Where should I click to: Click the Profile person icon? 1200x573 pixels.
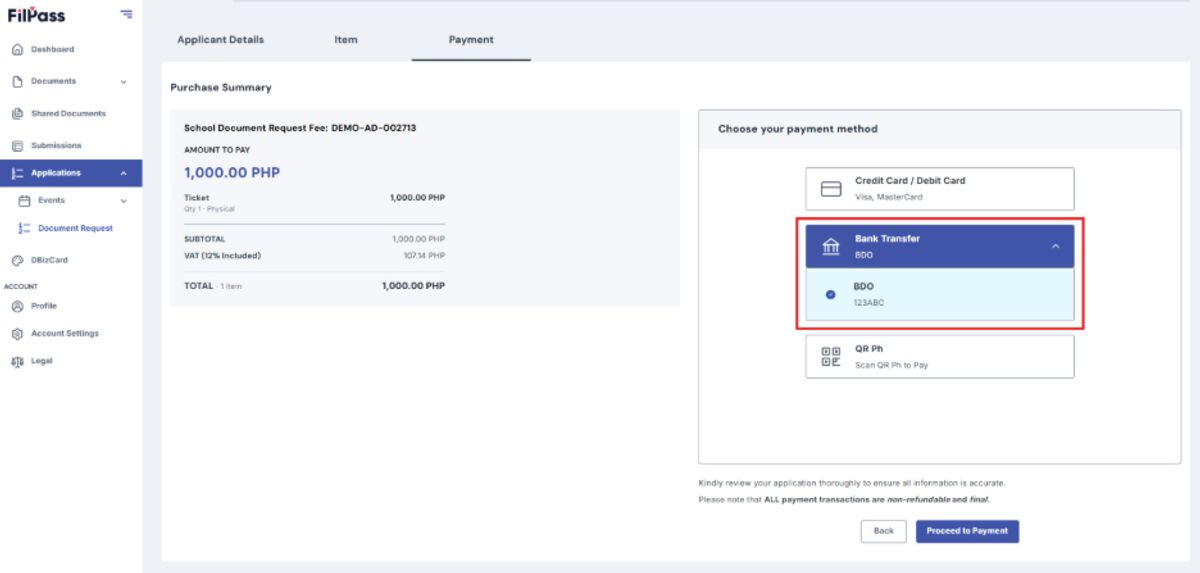click(17, 306)
